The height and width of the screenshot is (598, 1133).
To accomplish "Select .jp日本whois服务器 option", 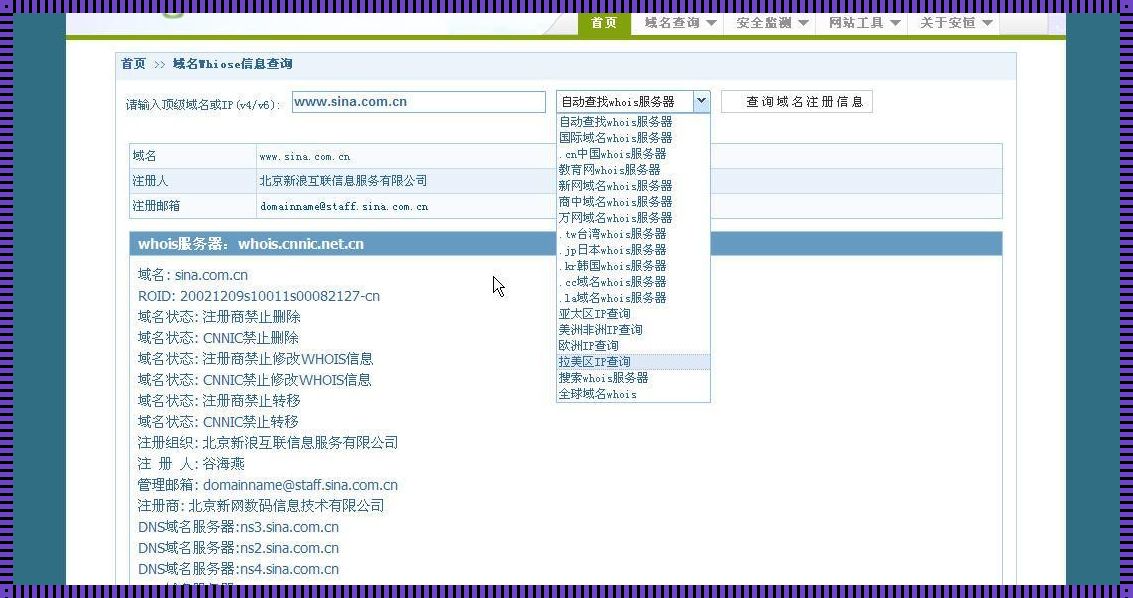I will pyautogui.click(x=633, y=250).
